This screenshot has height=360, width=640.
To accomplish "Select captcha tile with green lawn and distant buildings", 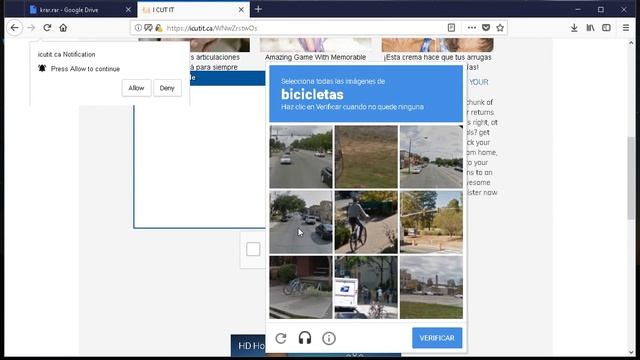I will [431, 287].
